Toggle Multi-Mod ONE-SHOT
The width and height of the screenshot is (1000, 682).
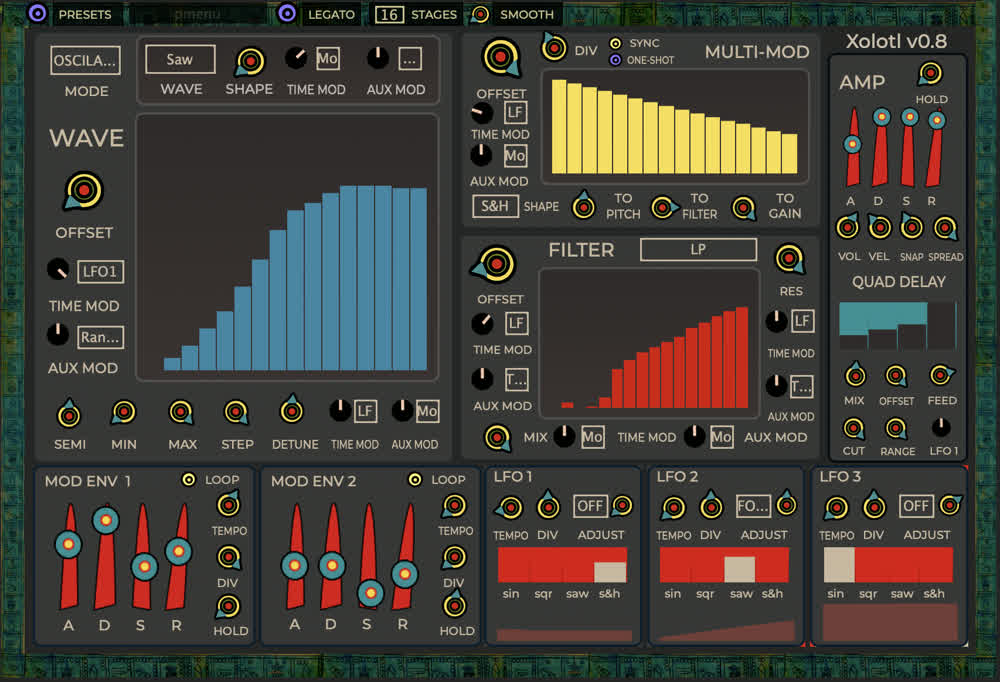click(x=615, y=60)
